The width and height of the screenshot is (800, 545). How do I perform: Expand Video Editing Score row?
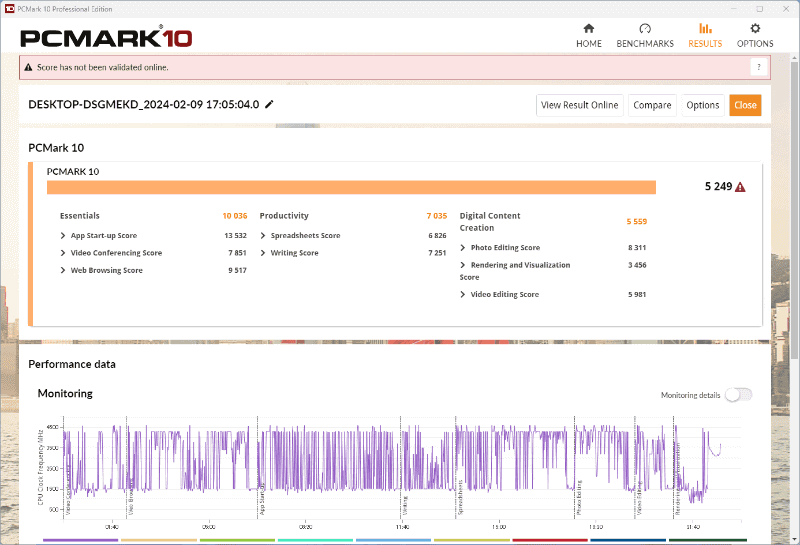[463, 294]
